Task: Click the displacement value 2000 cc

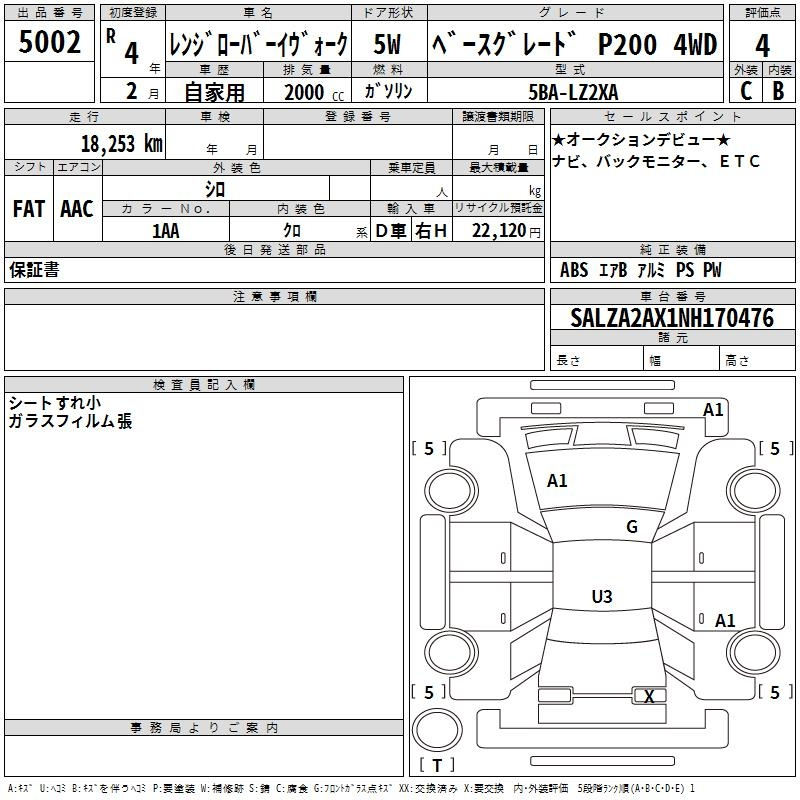Action: click(314, 92)
